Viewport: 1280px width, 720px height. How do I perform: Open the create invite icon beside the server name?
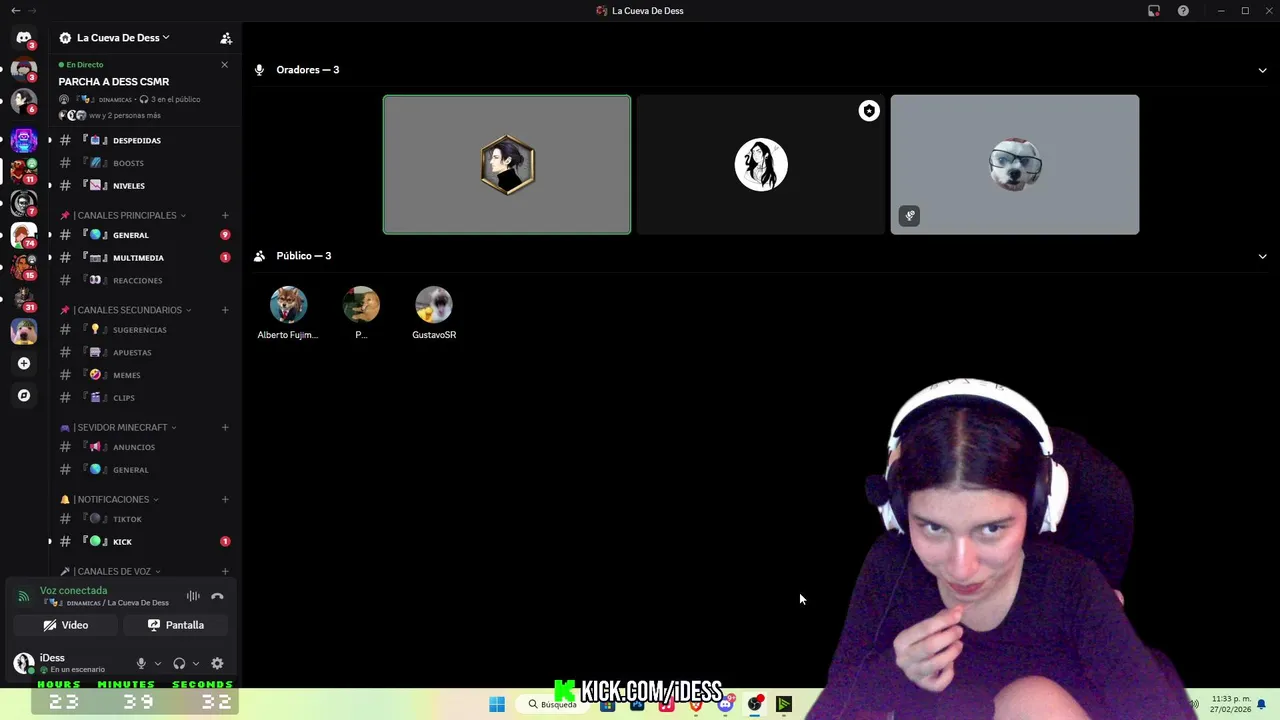(x=226, y=38)
